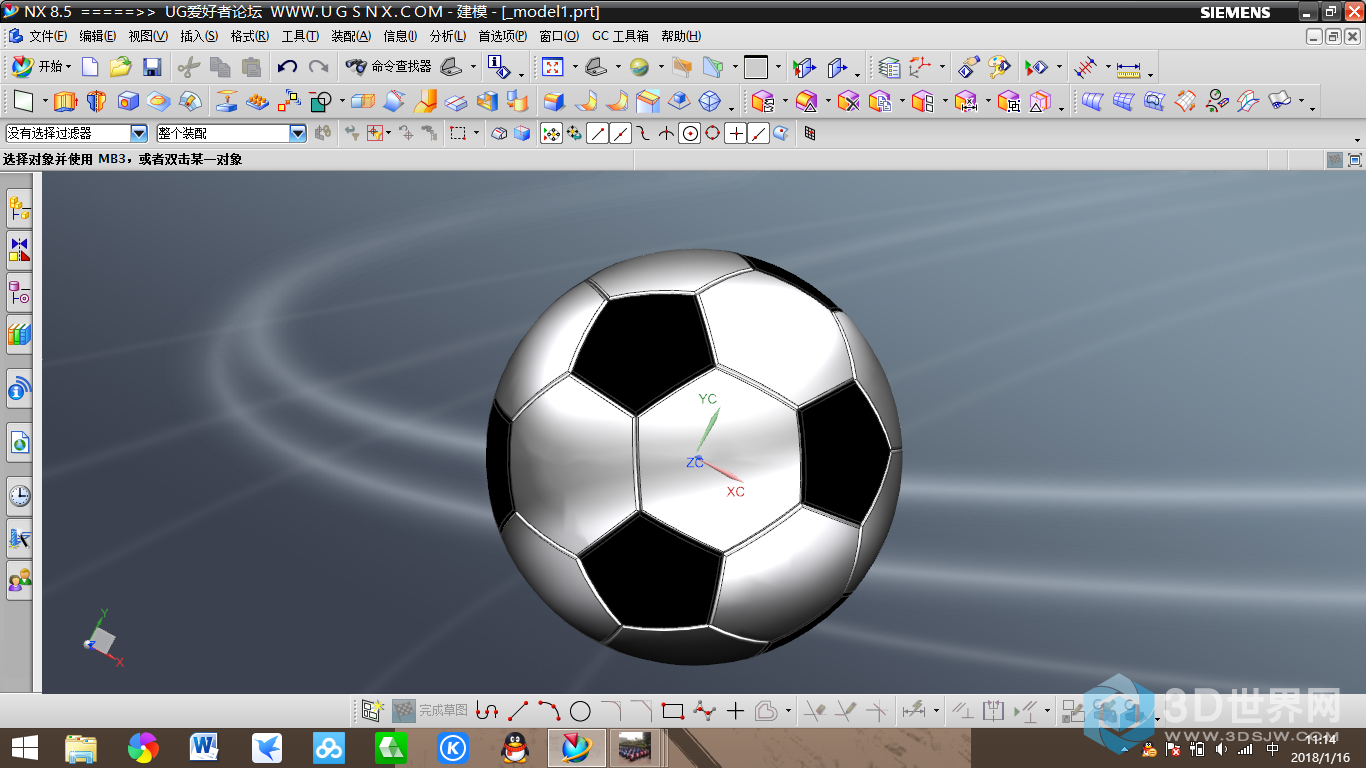
Task: Click the Fit view icon
Action: 552,67
